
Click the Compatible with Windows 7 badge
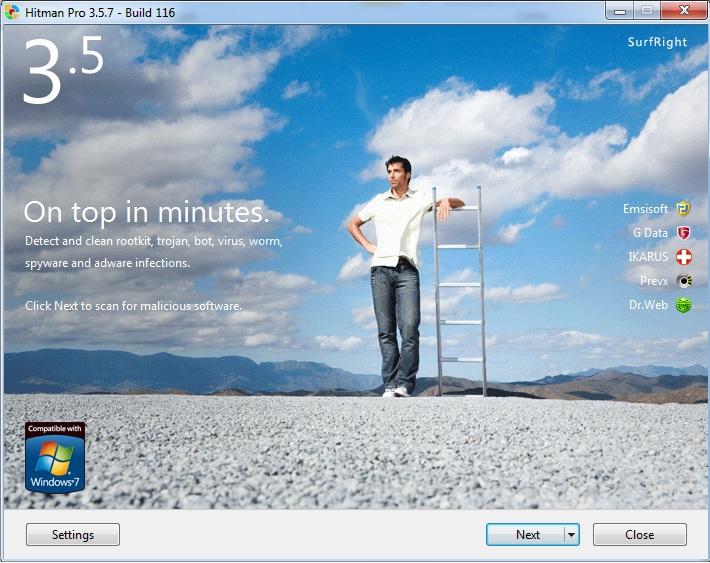pos(55,457)
